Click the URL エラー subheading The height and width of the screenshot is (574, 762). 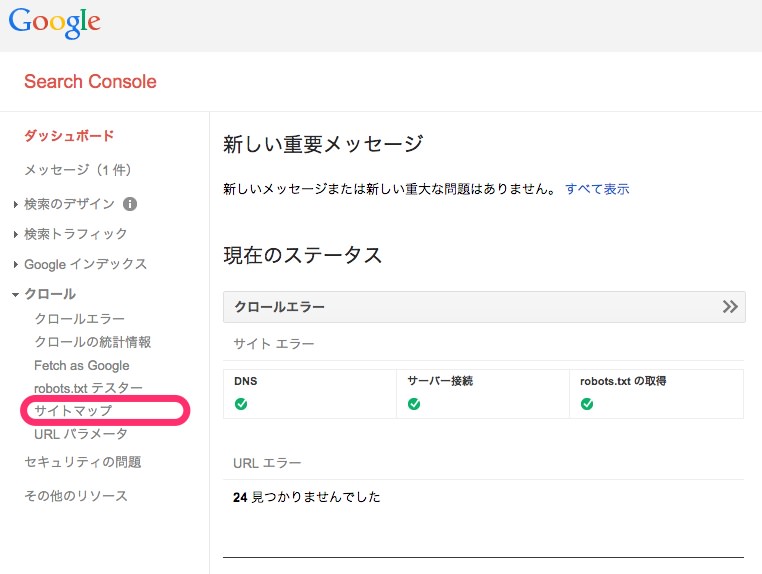pyautogui.click(x=267, y=463)
